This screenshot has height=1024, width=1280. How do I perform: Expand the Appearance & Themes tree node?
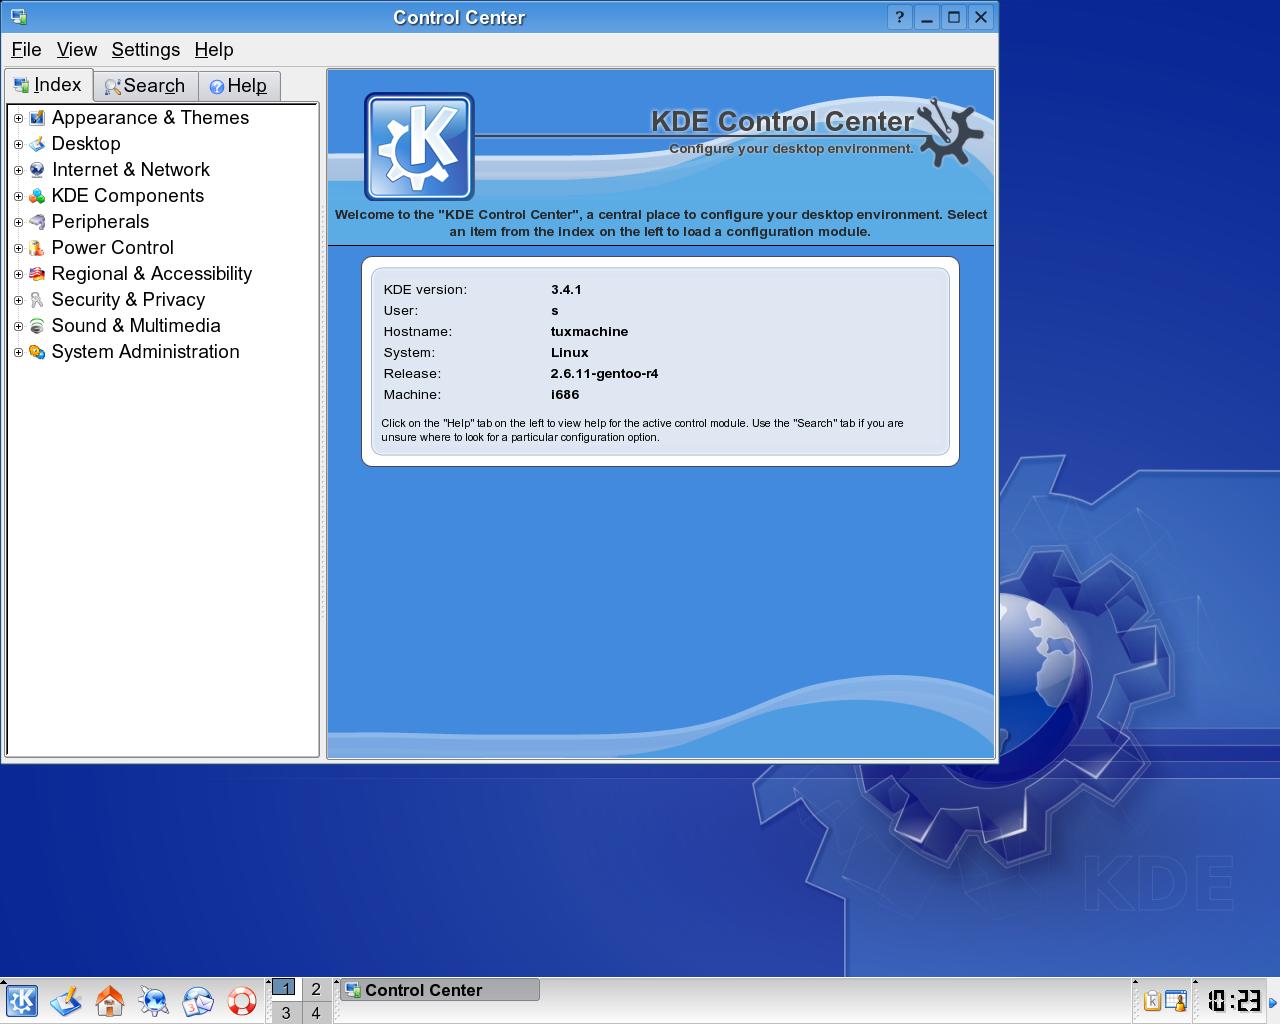click(18, 118)
